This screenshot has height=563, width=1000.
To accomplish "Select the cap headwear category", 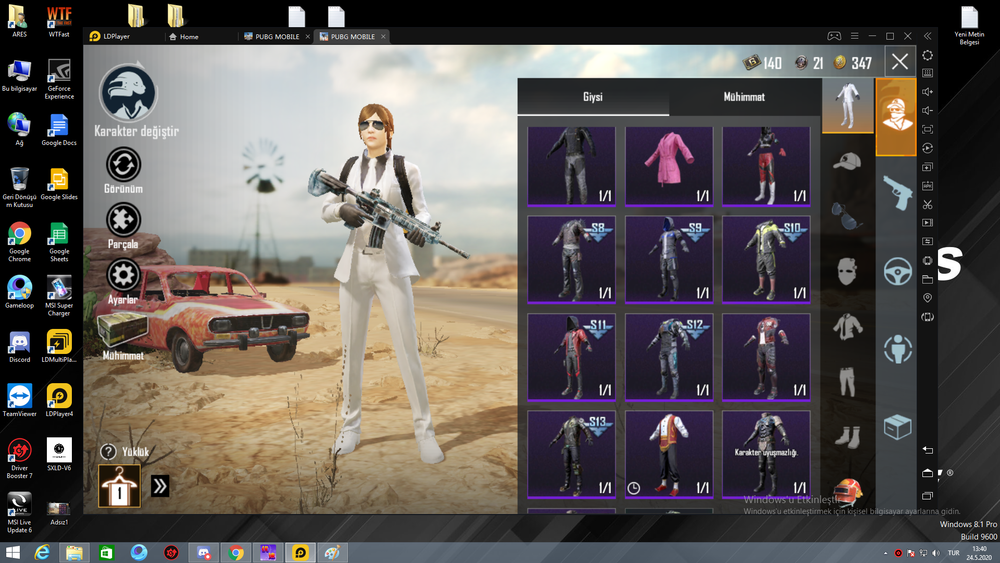I will pyautogui.click(x=848, y=161).
